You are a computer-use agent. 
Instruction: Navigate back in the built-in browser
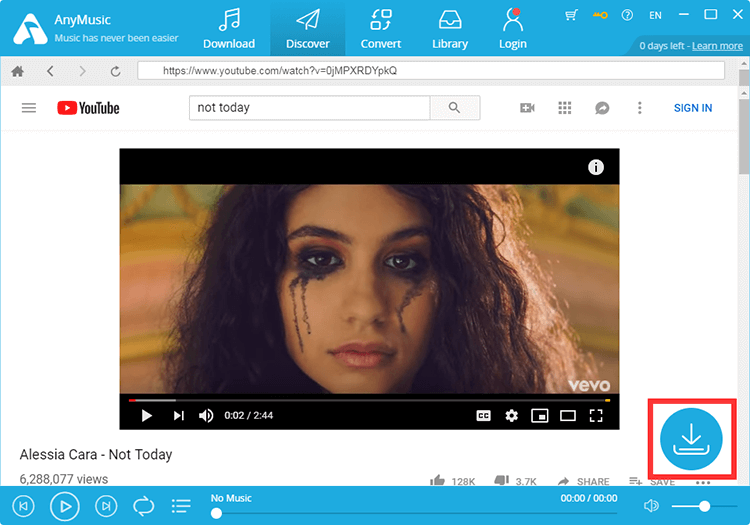(x=50, y=71)
